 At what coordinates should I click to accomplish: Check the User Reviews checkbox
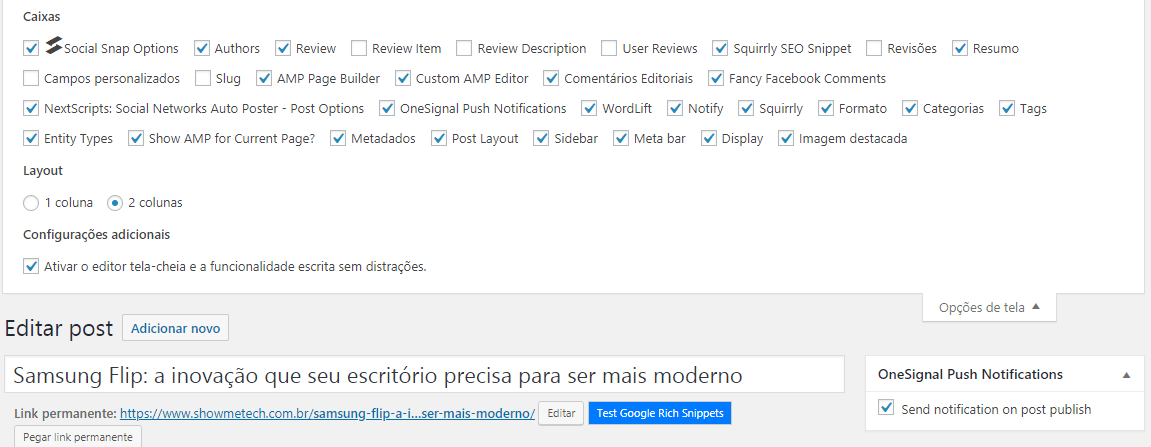coord(609,48)
